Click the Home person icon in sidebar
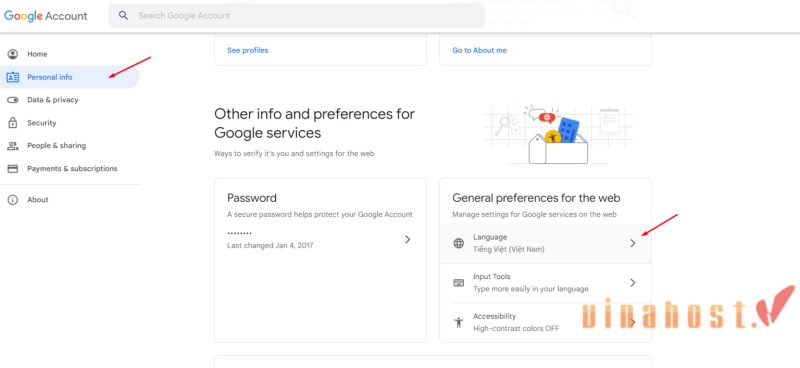 [13, 54]
